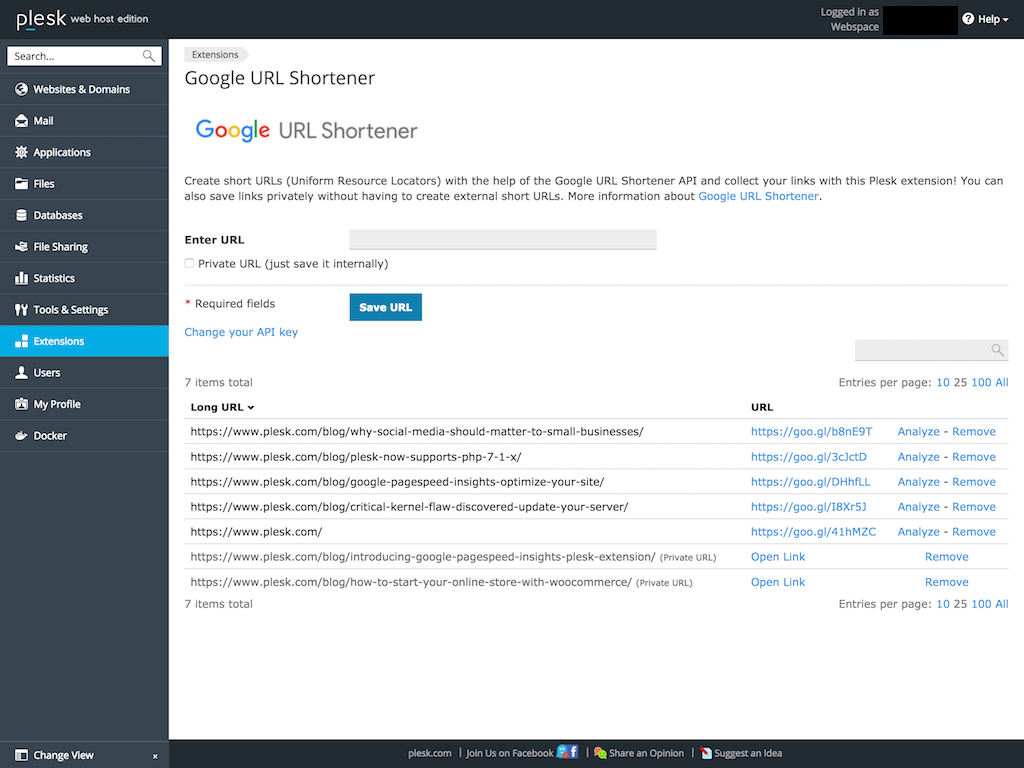
Task: Sort by Long URL column arrow
Action: click(251, 408)
